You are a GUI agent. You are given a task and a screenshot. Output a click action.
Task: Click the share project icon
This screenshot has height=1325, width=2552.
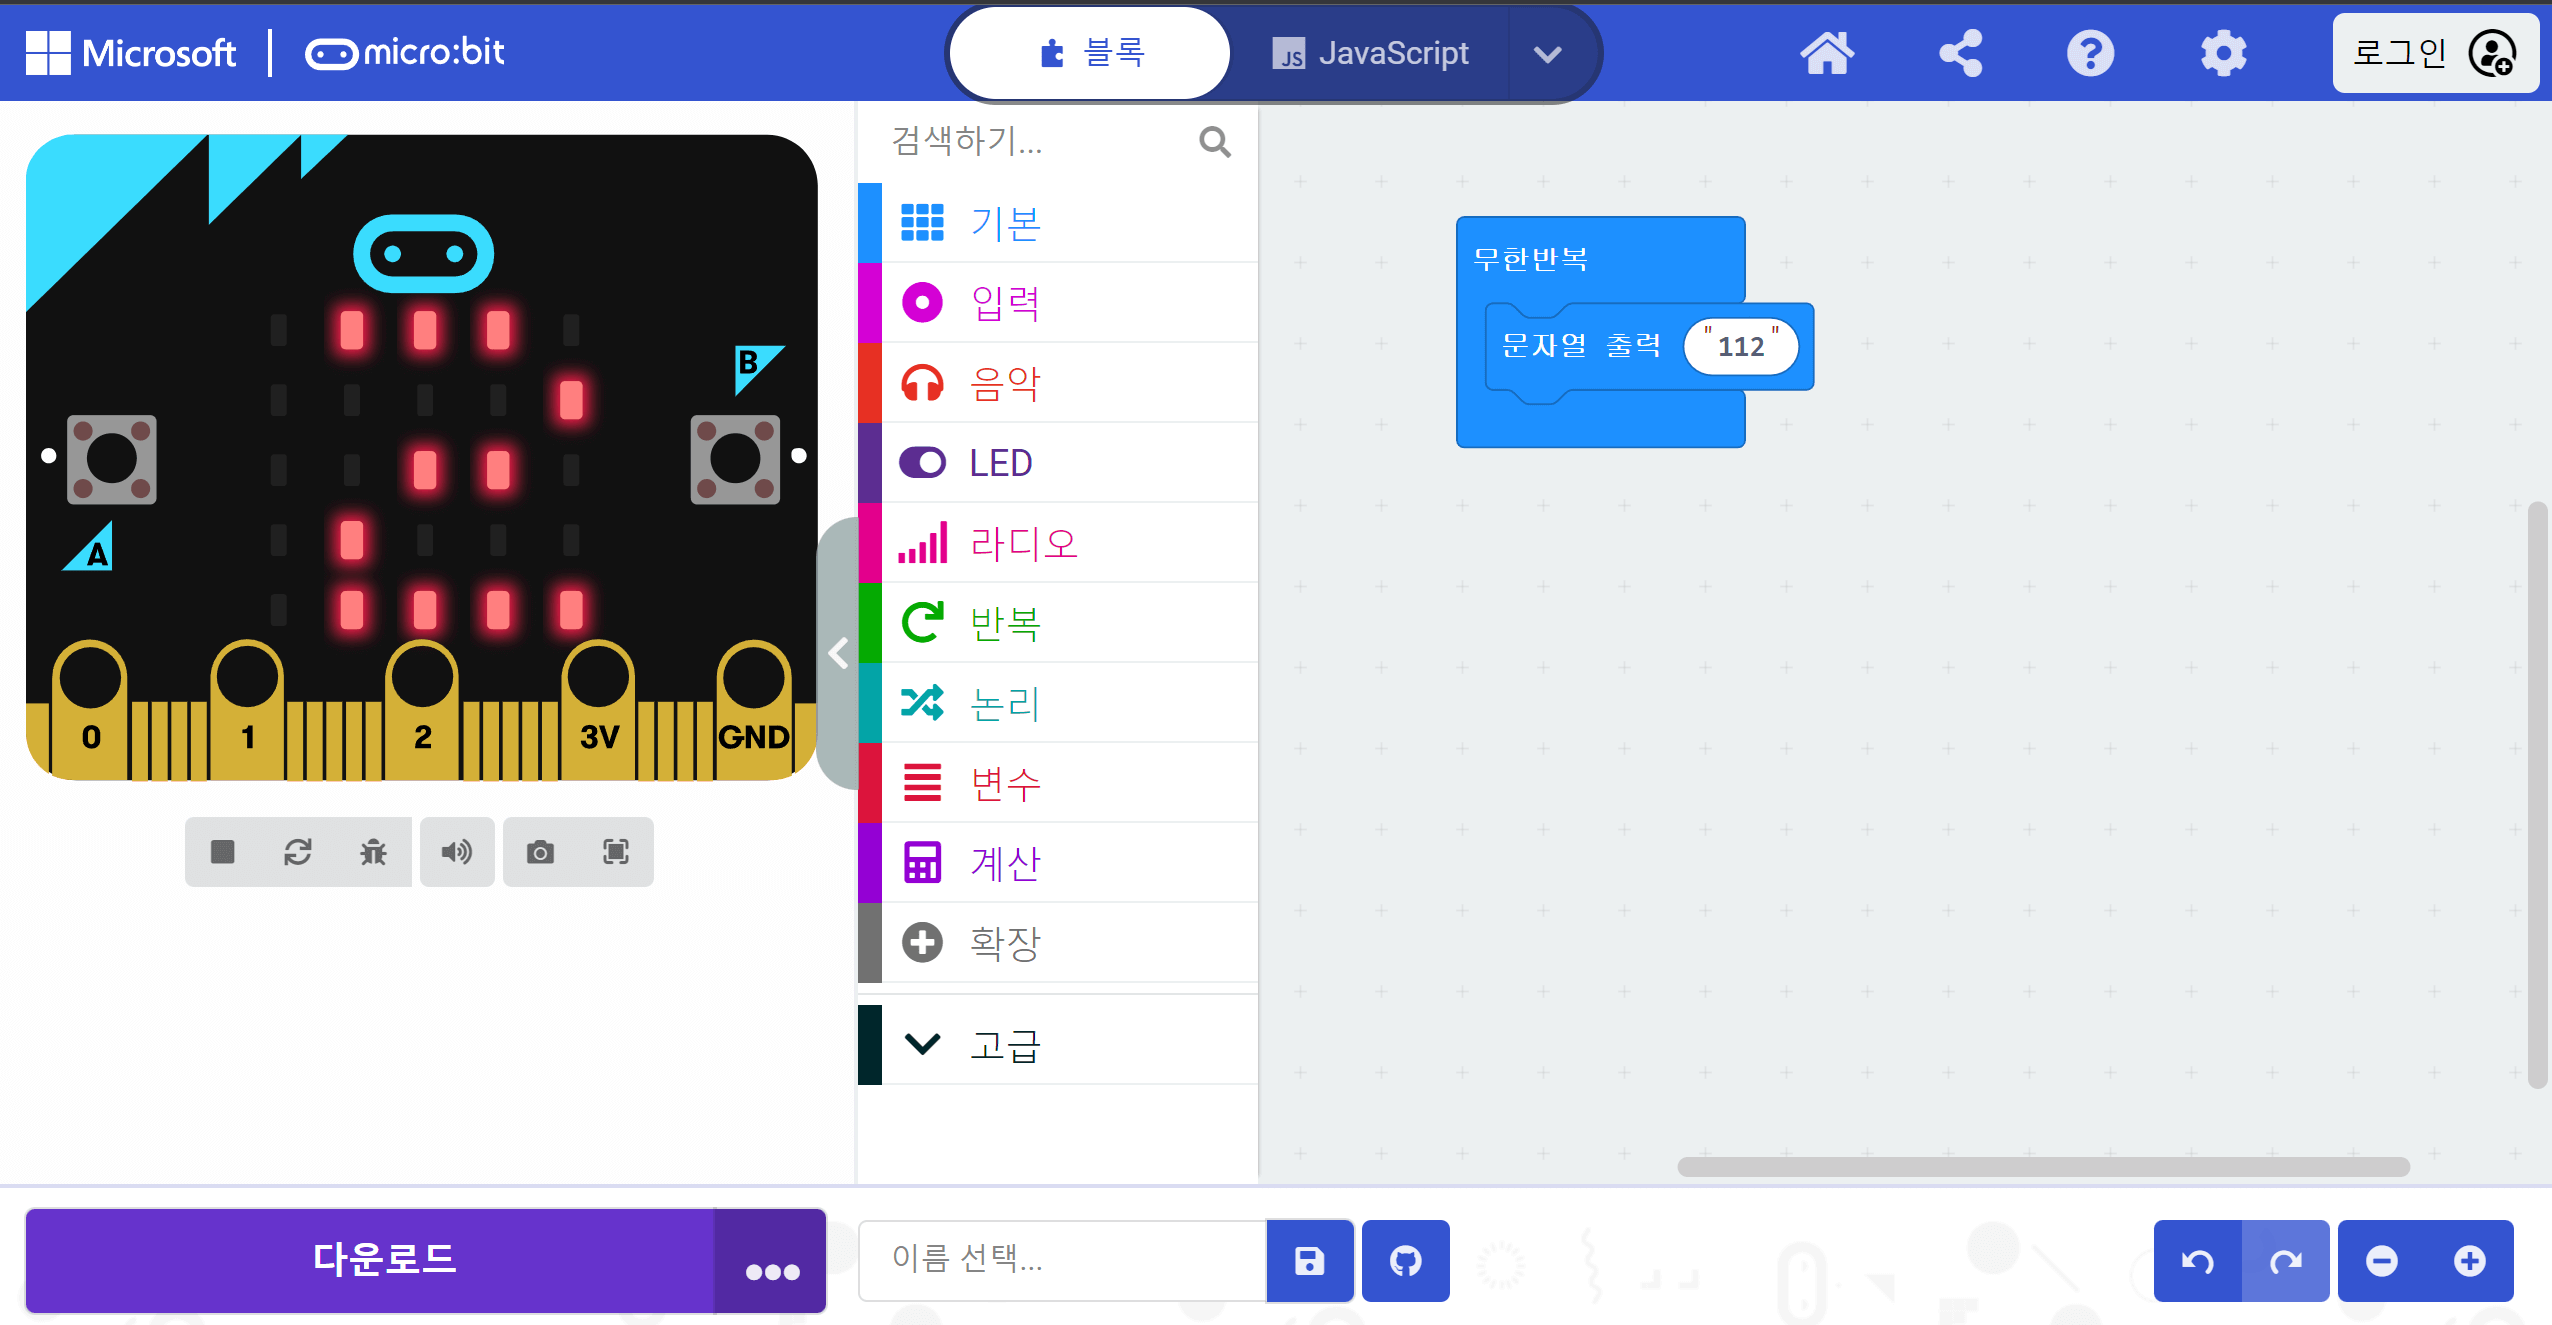point(1960,53)
